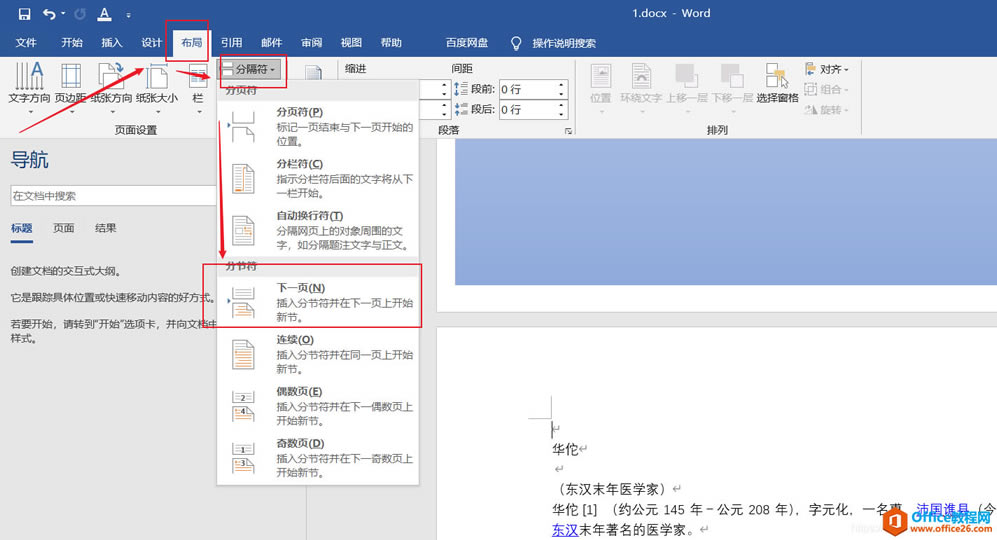
Task: Switch to the 开始 tab
Action: tap(72, 43)
